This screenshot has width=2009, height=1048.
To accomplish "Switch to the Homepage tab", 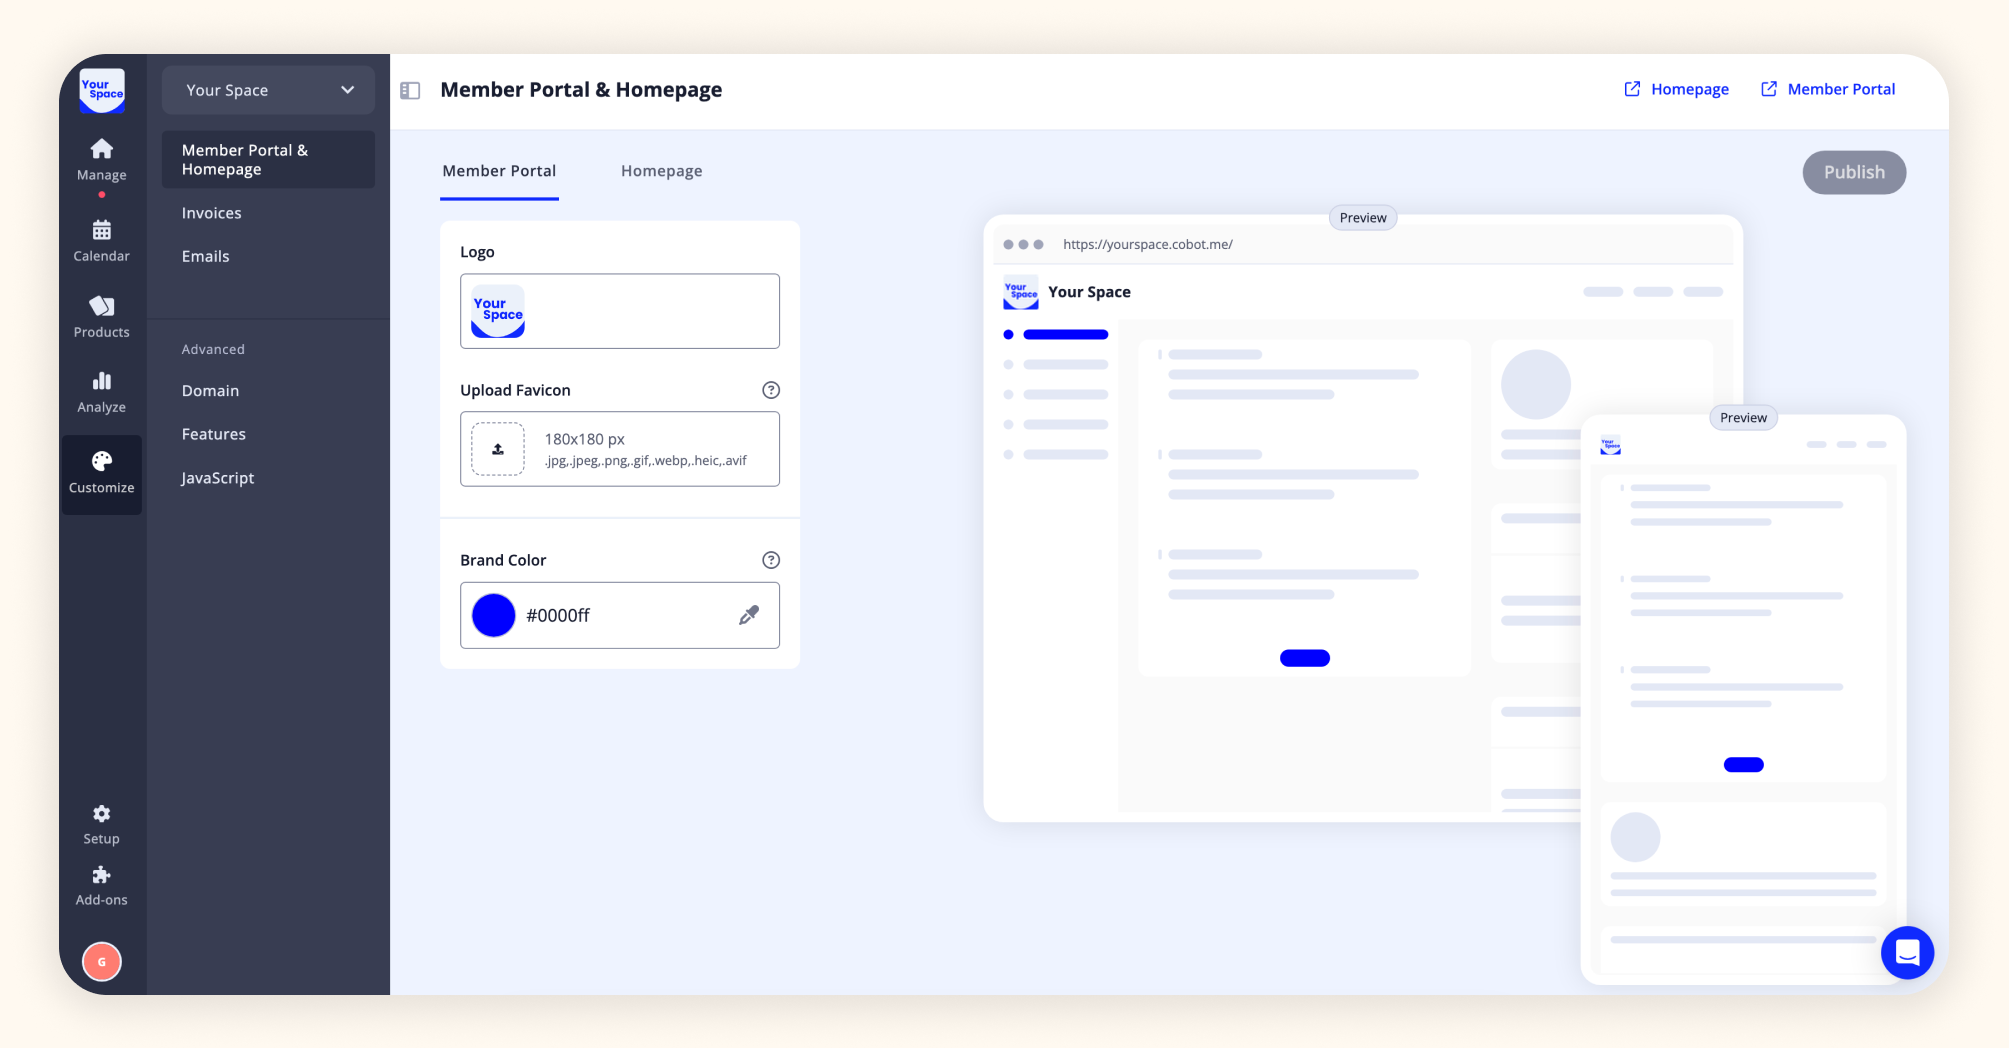I will (661, 171).
